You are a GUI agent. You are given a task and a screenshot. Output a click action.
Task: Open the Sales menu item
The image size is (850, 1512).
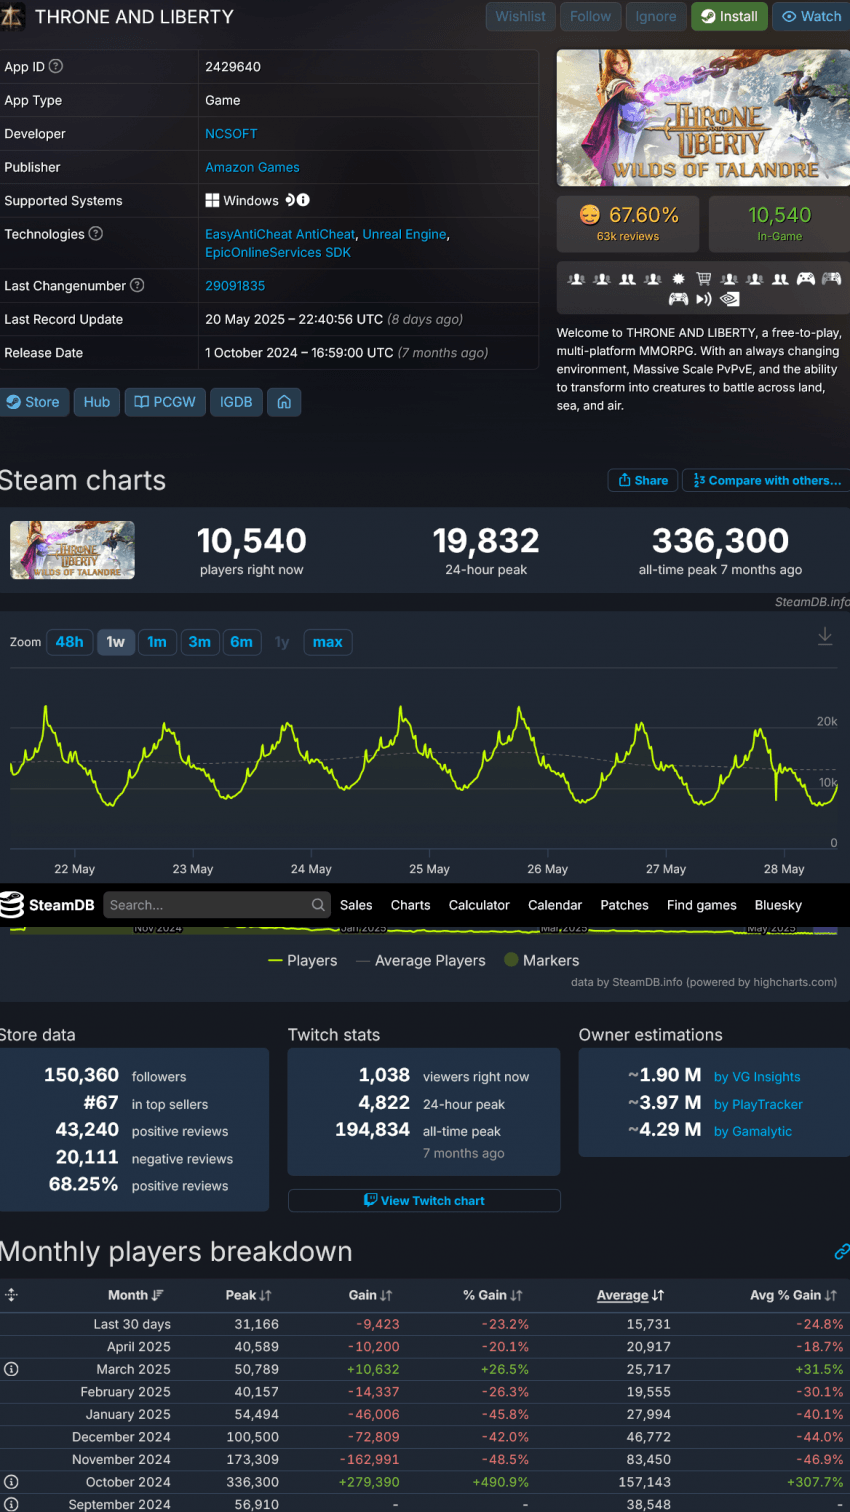pyautogui.click(x=356, y=905)
